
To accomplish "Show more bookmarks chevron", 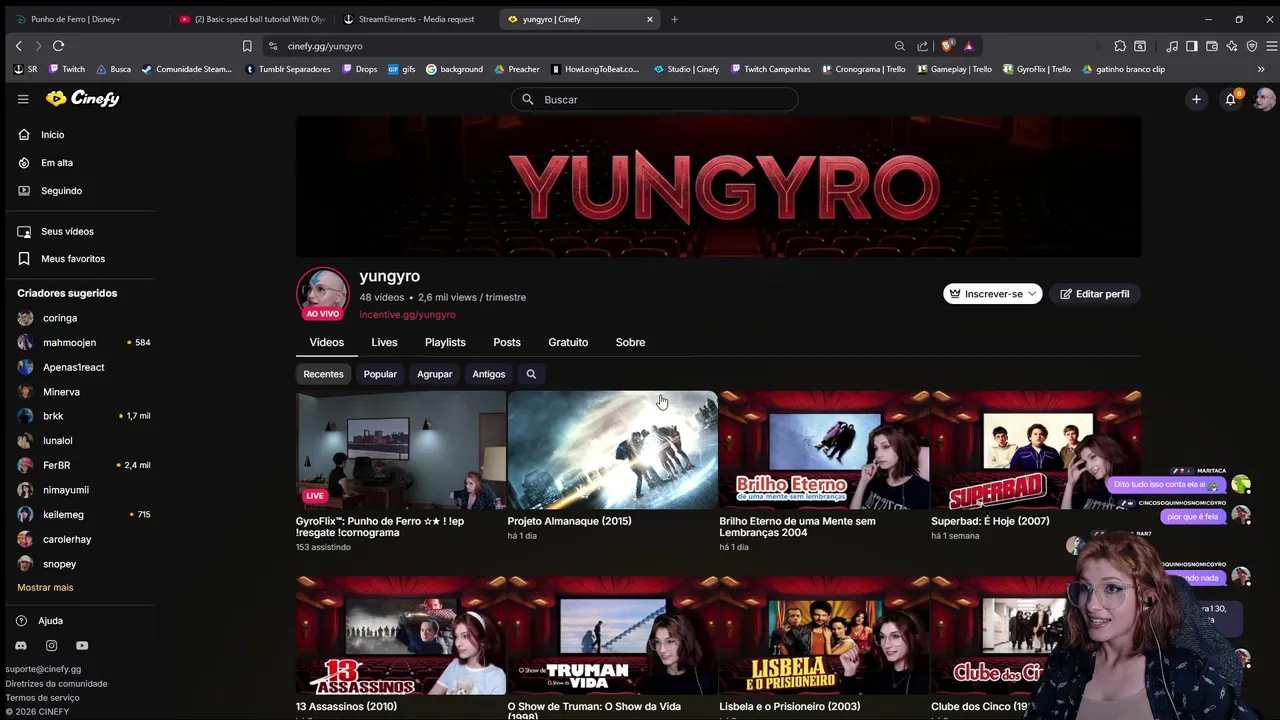I will click(x=1261, y=69).
